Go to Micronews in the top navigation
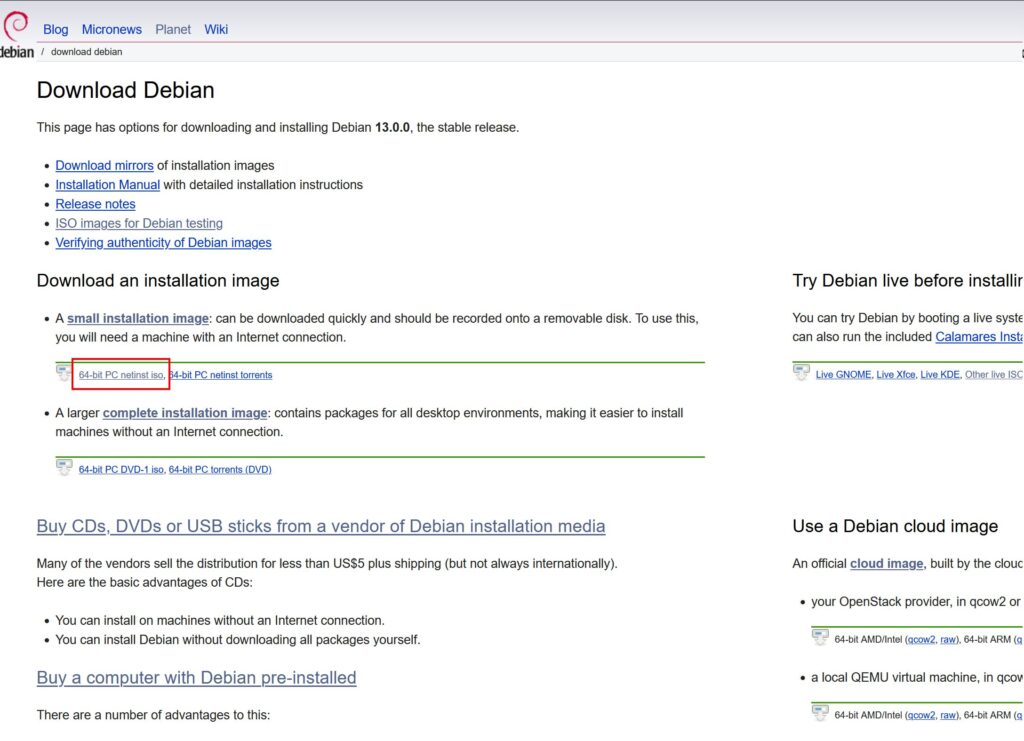Screen dimensions: 1024x741 [x=112, y=29]
